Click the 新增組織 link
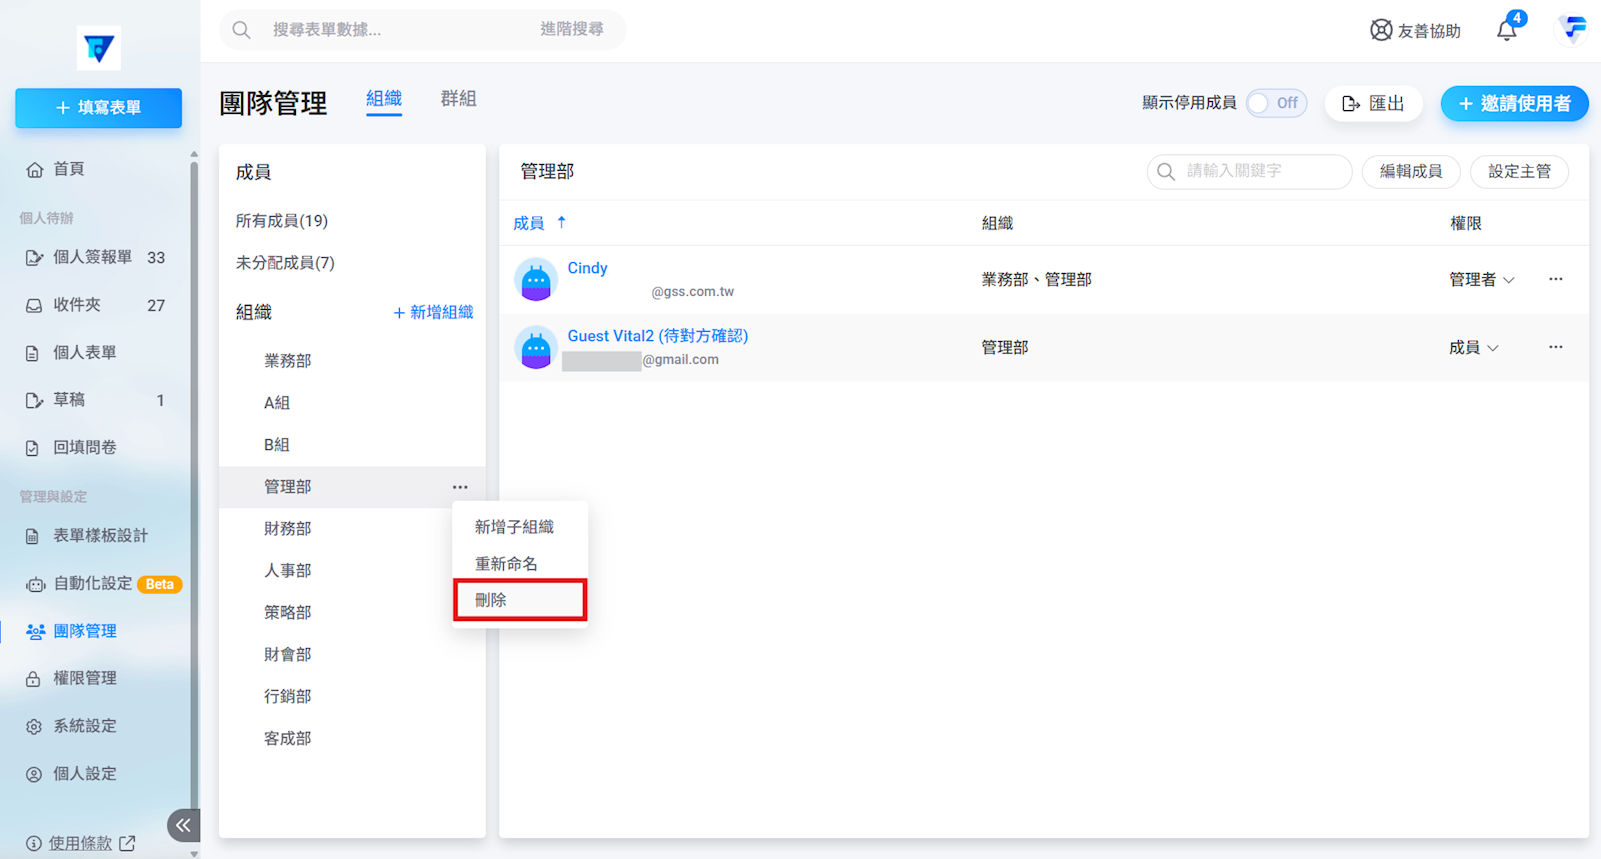This screenshot has width=1601, height=859. (x=433, y=313)
